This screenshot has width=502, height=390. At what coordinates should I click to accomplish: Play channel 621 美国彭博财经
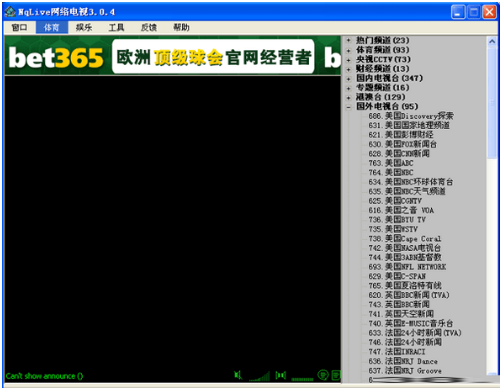[401, 135]
